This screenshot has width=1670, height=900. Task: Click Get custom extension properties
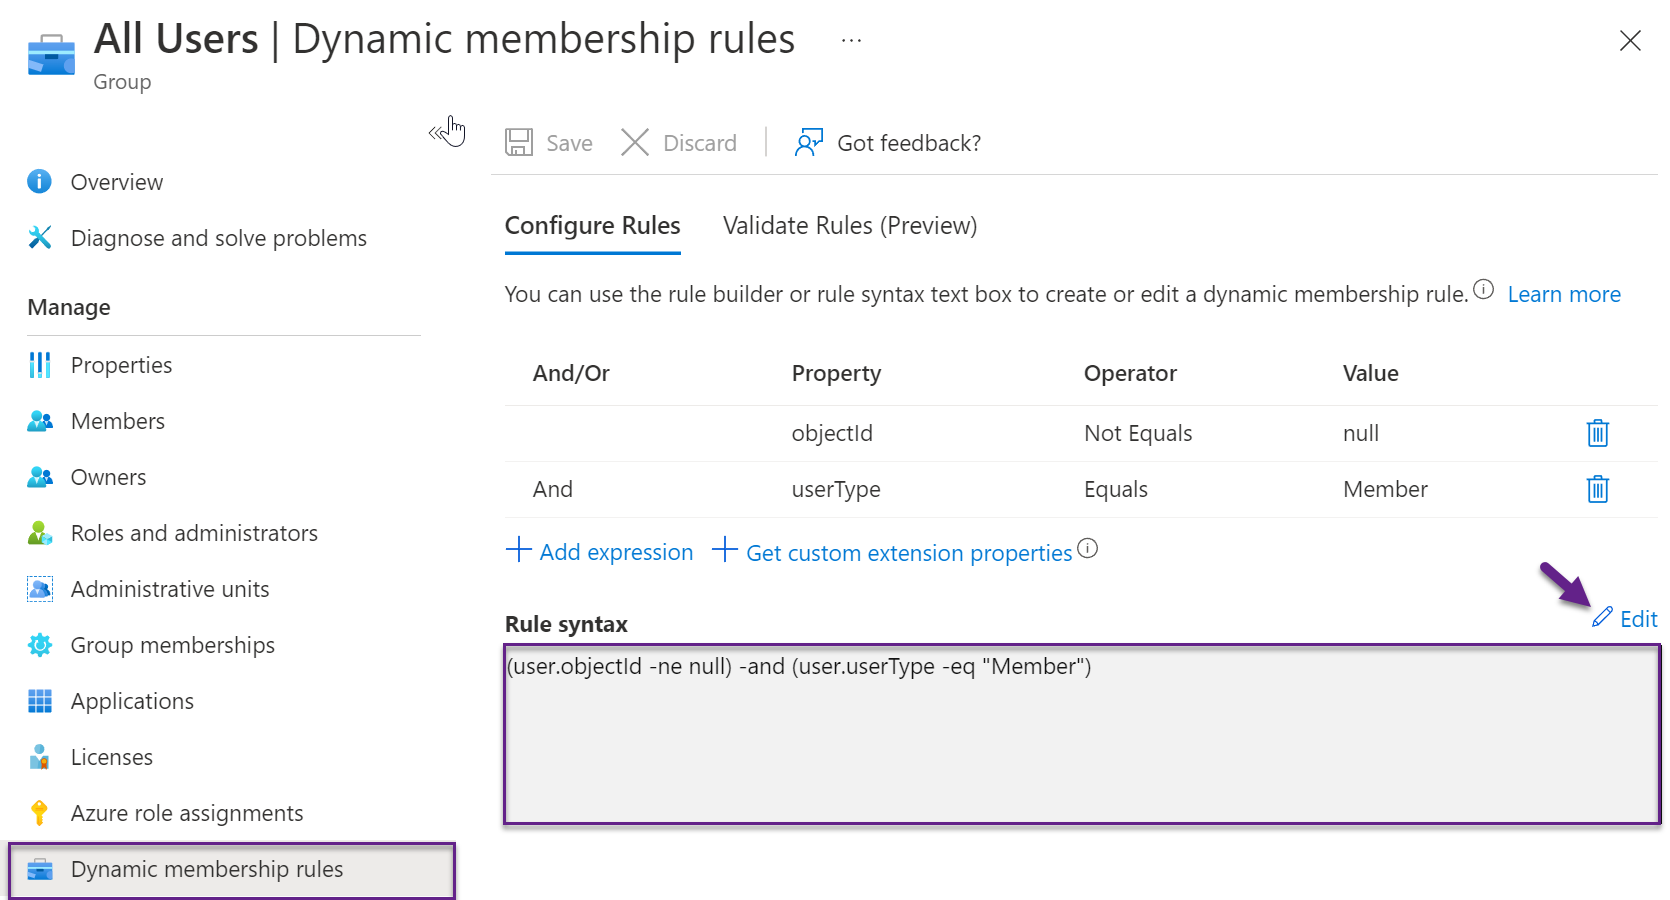[x=892, y=551]
